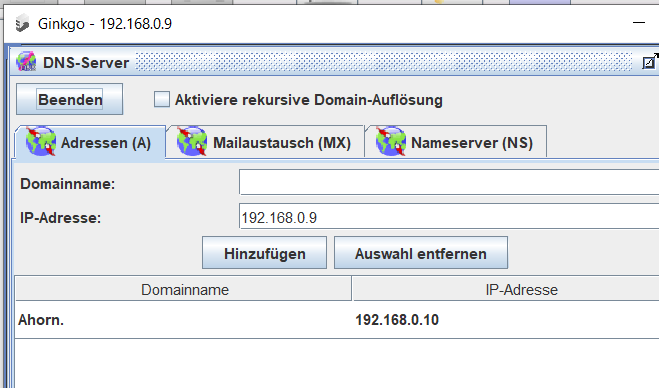
Task: Switch to the Adressen (A) tab
Action: [x=90, y=143]
